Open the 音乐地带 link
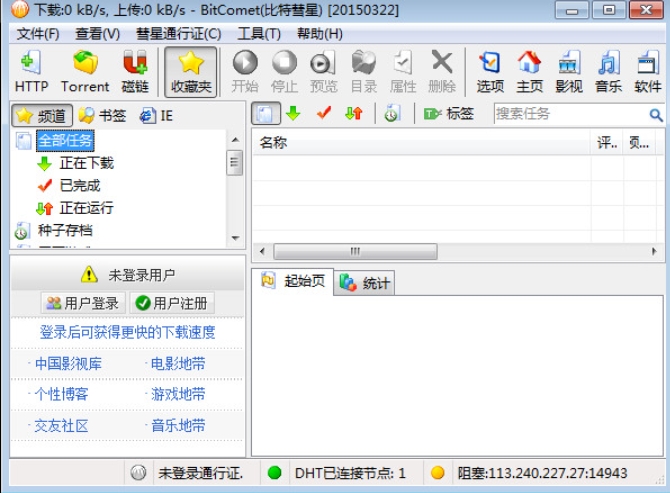This screenshot has width=670, height=493. [x=178, y=426]
